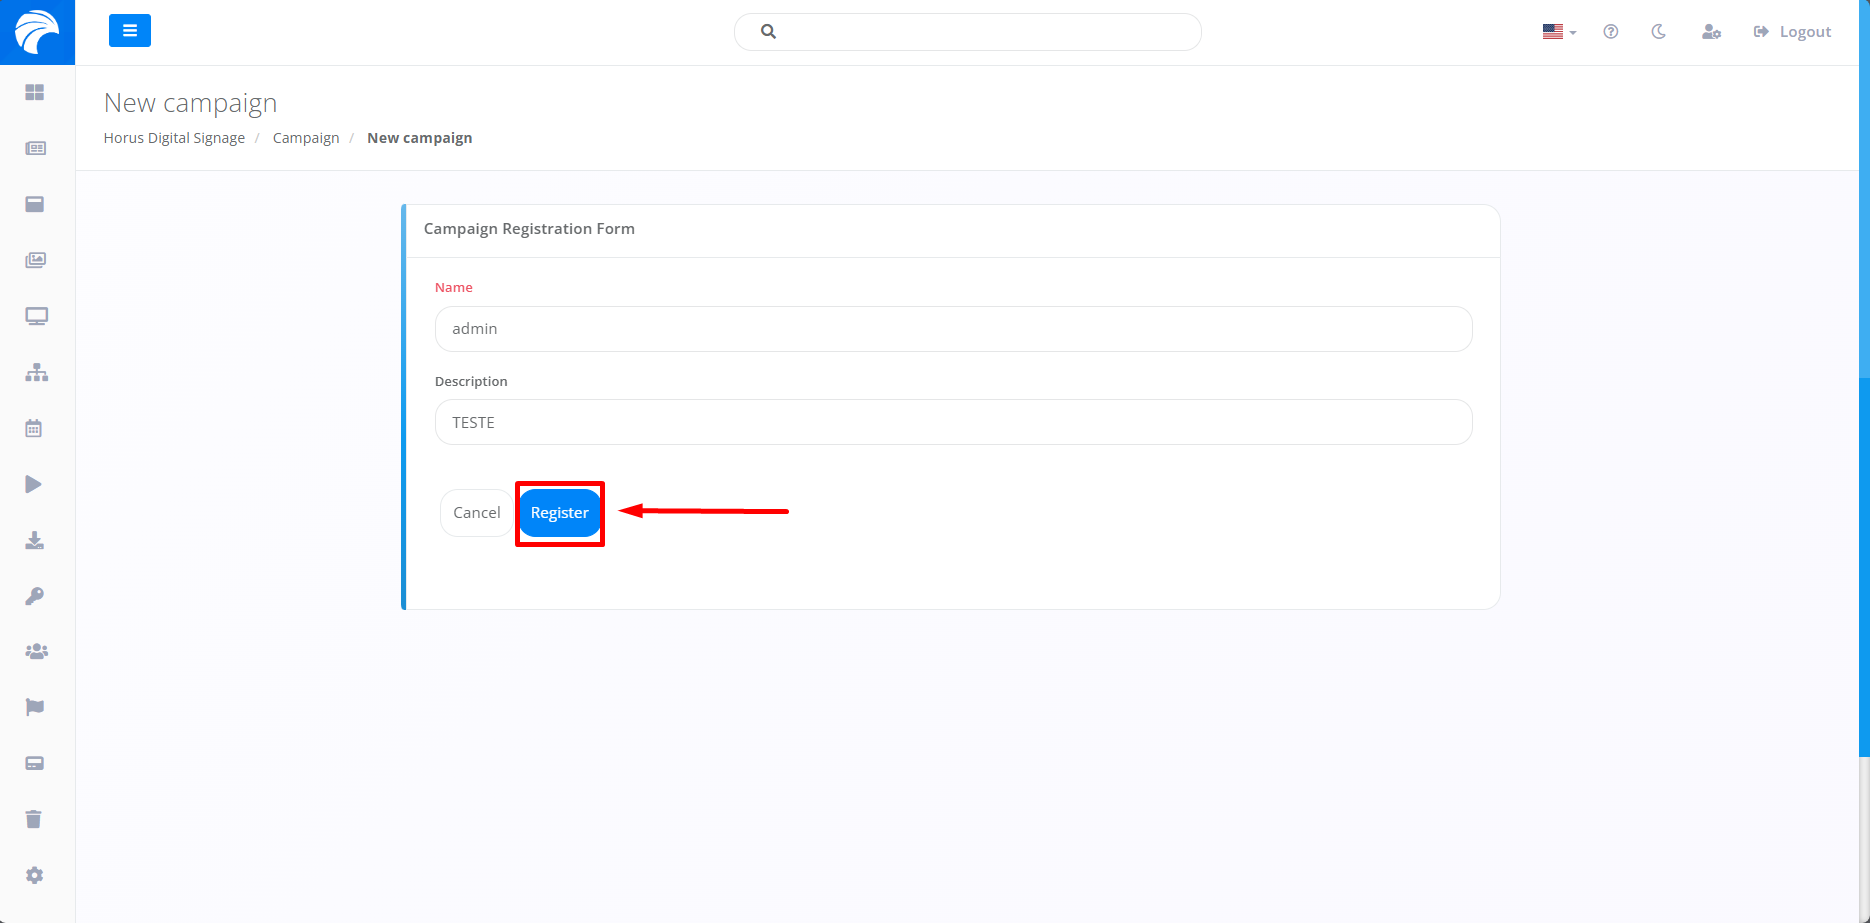The image size is (1870, 923).
Task: Select the flag campaign icon in sidebar
Action: pos(35,707)
